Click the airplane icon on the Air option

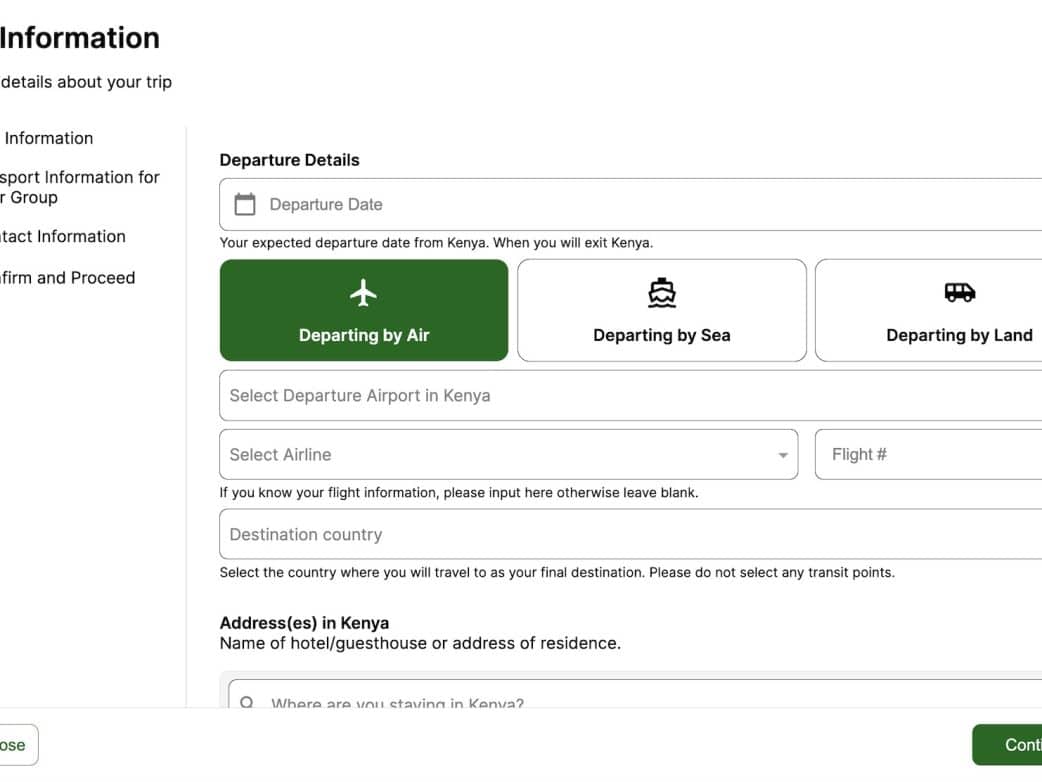point(364,293)
